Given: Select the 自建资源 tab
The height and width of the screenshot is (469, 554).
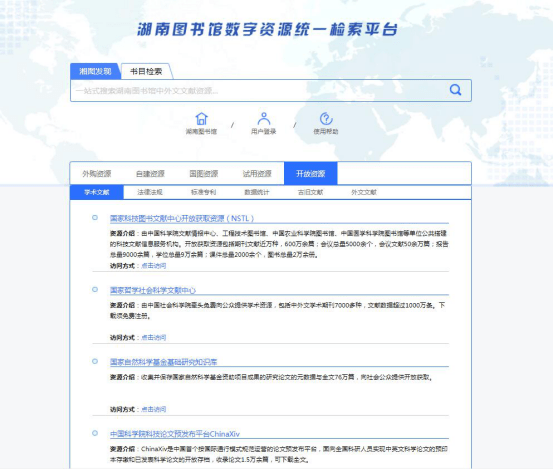Looking at the screenshot, I should [x=150, y=174].
